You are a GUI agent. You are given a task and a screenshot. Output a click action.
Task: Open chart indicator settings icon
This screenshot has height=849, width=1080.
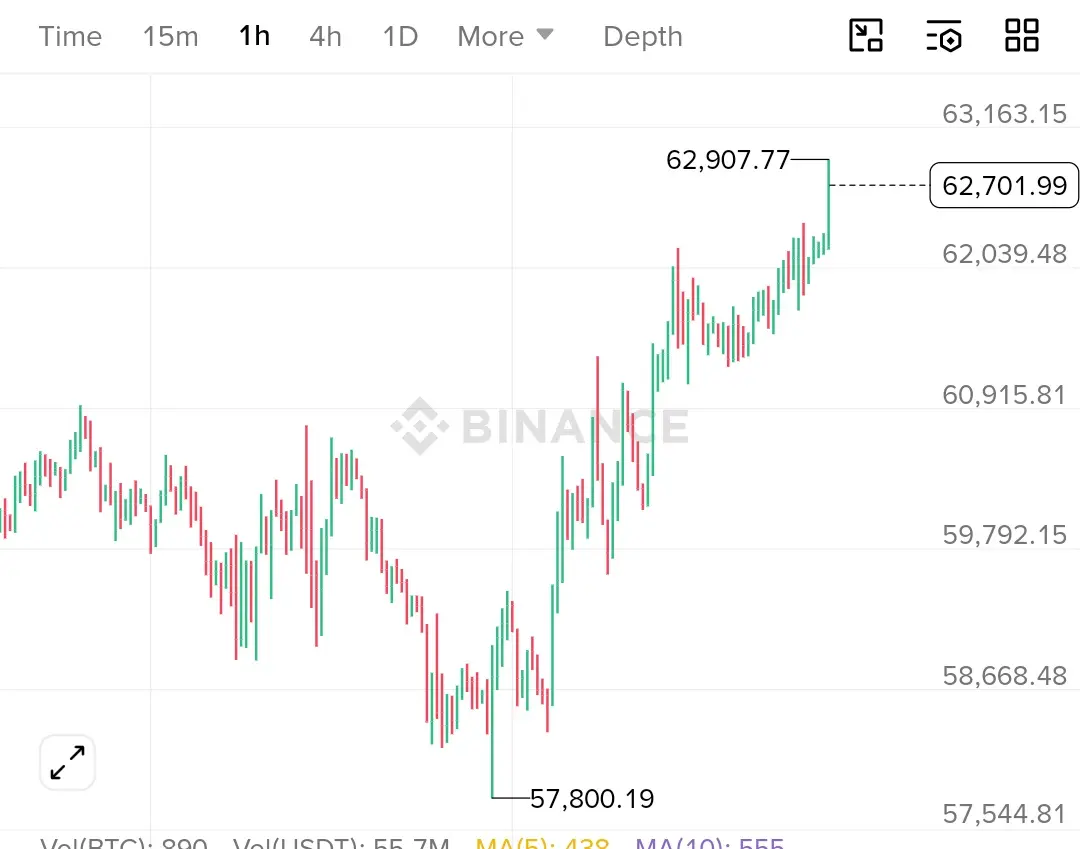[944, 36]
